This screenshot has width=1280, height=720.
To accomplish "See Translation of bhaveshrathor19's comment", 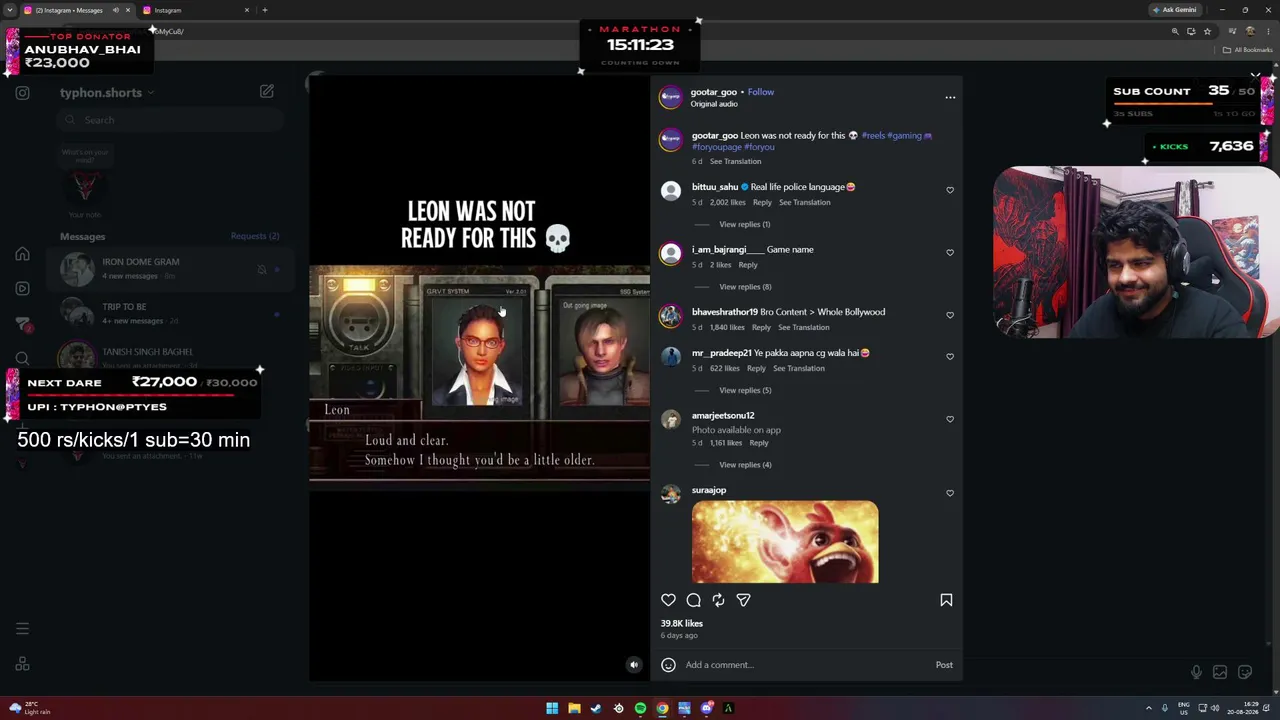I will (804, 327).
